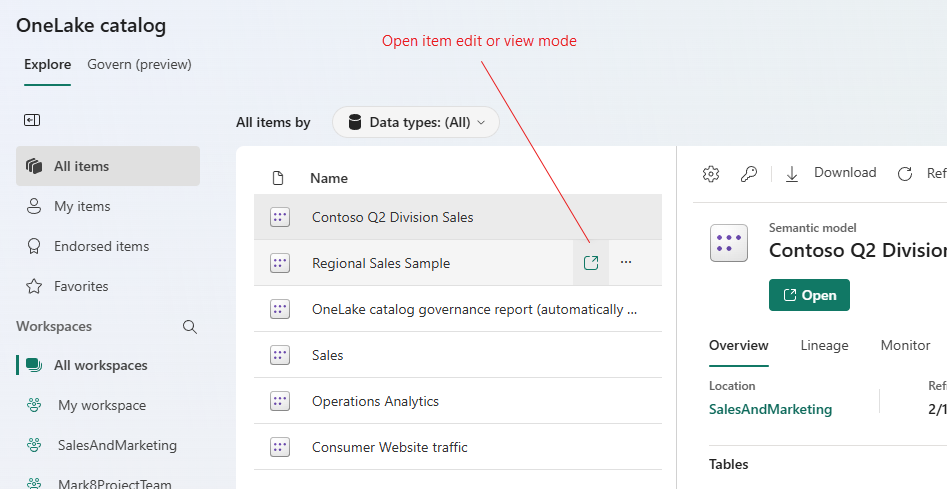Select the Explore tab

tap(47, 65)
